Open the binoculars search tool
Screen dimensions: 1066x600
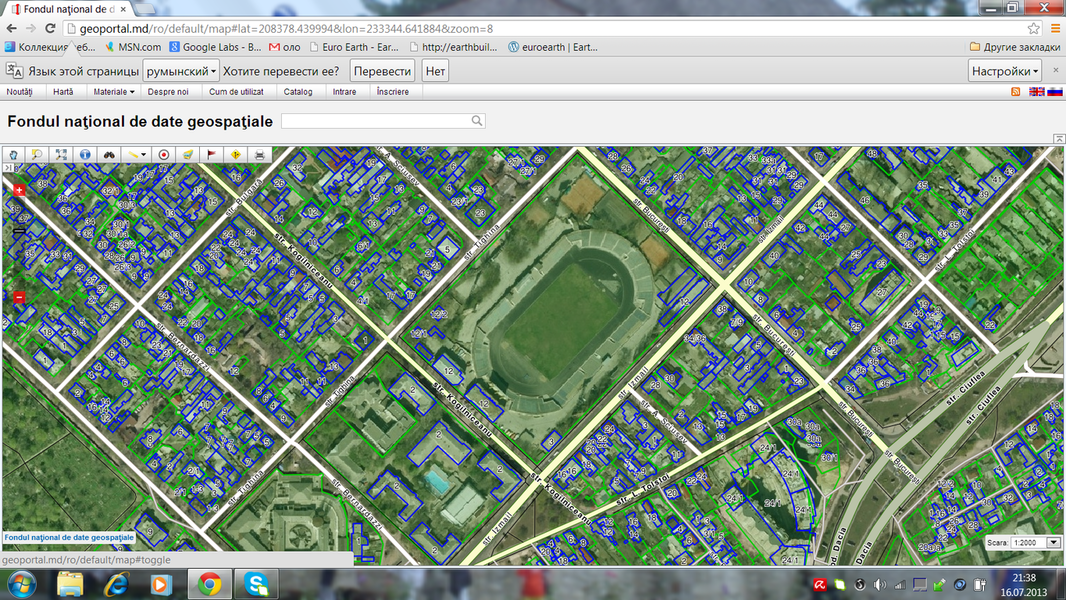(110, 155)
